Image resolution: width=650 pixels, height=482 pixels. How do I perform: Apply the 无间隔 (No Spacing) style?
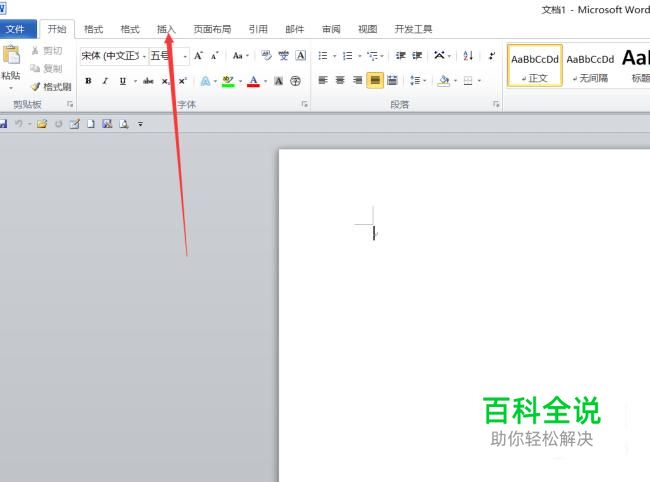pyautogui.click(x=590, y=65)
